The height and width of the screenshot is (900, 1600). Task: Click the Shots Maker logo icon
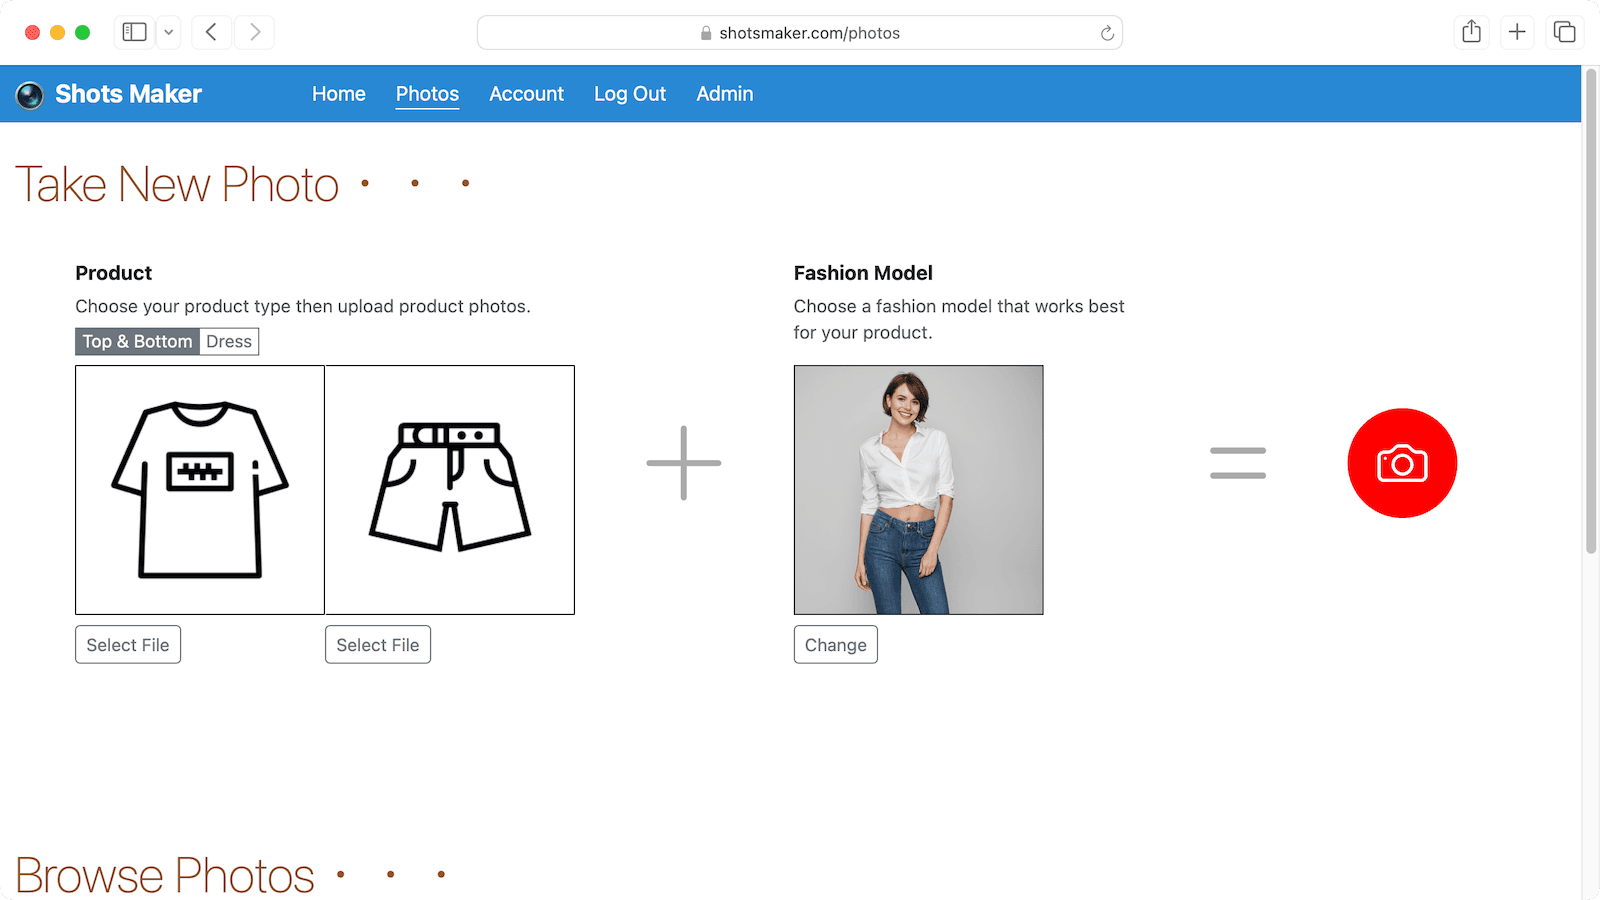click(x=31, y=94)
